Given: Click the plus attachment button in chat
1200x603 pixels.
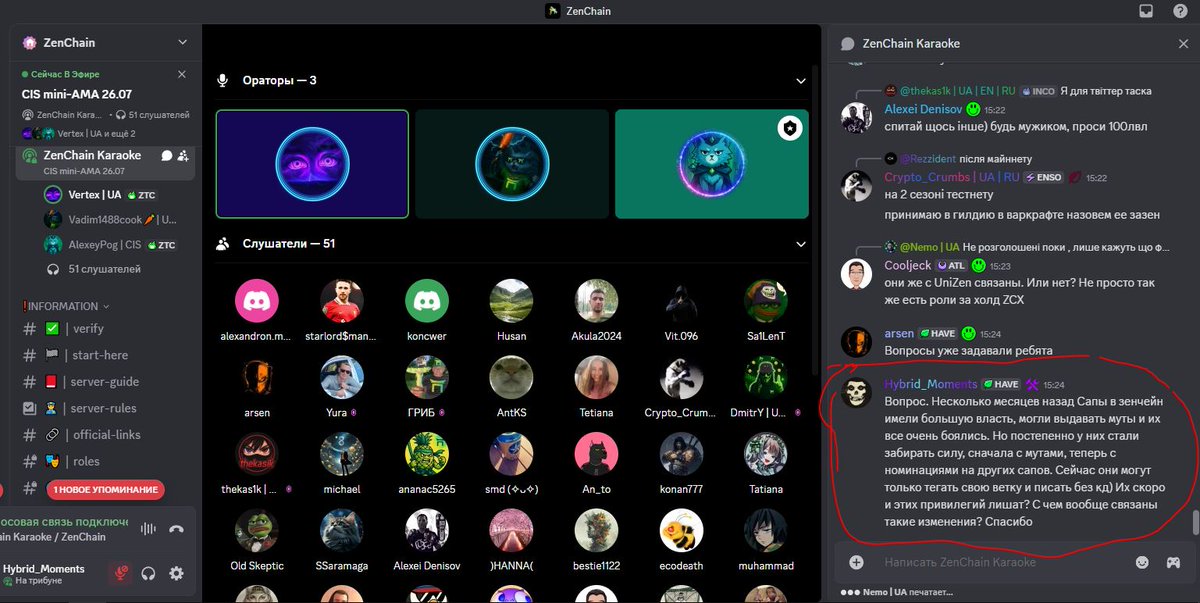Looking at the screenshot, I should 856,562.
